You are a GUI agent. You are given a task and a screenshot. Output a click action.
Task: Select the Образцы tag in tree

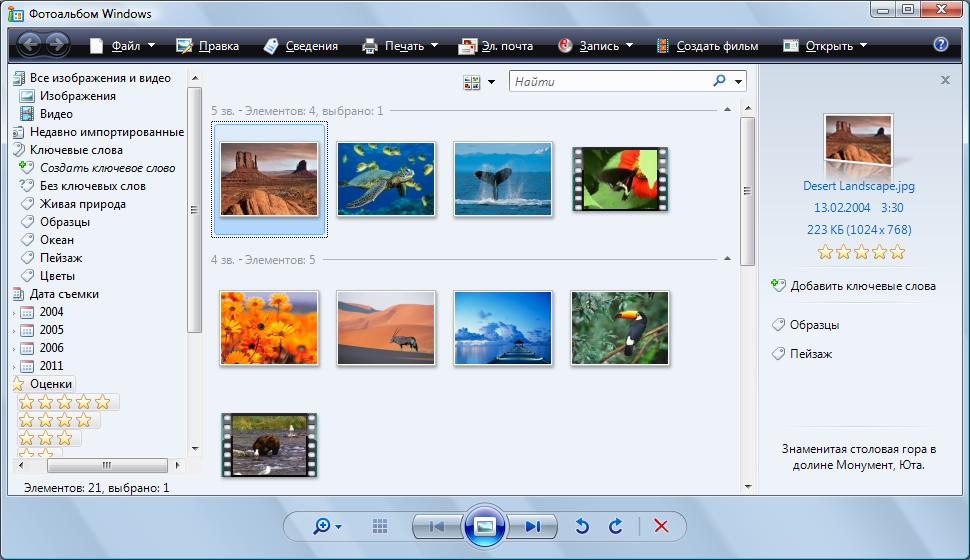[x=64, y=222]
